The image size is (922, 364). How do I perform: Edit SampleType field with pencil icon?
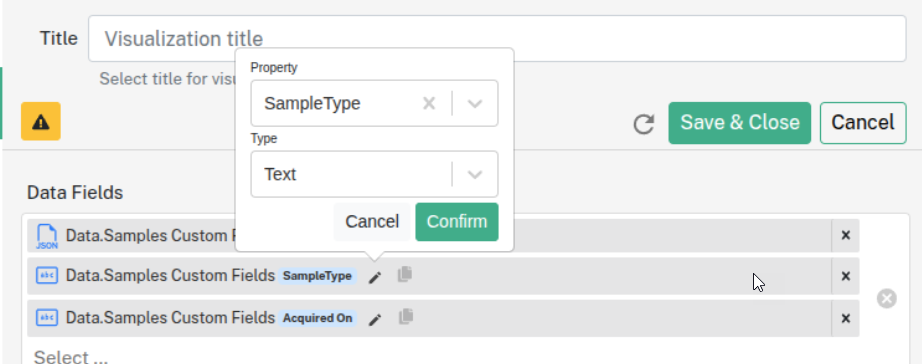click(x=375, y=277)
